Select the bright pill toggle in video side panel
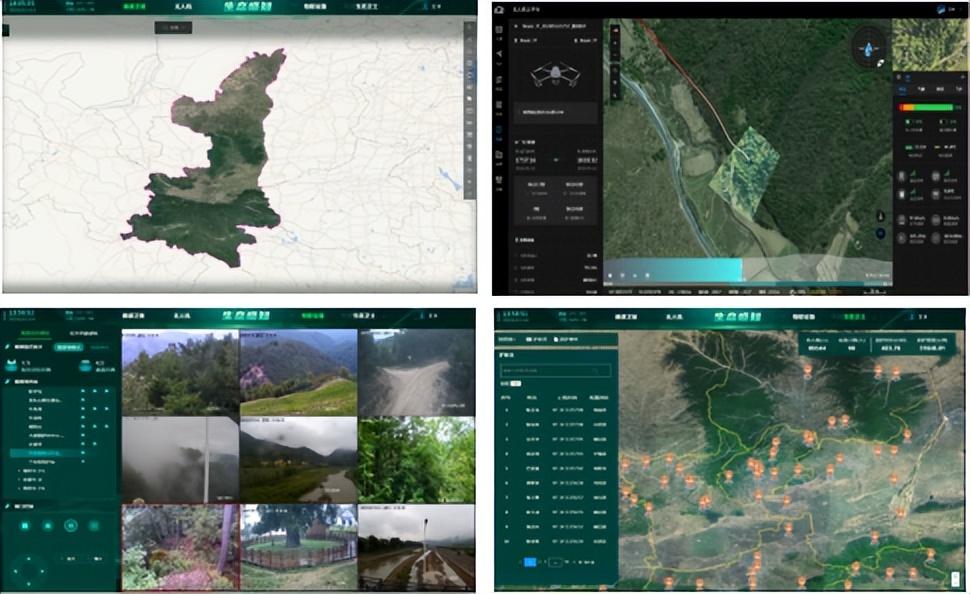Image resolution: width=970 pixels, height=594 pixels. tap(69, 347)
